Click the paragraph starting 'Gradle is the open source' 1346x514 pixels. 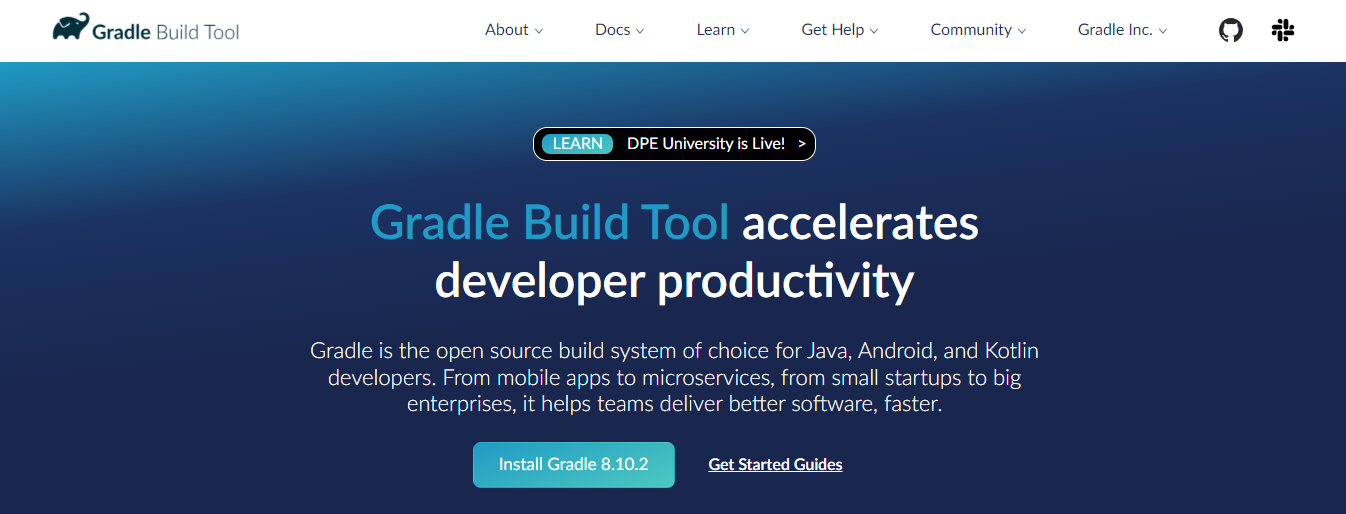click(674, 378)
